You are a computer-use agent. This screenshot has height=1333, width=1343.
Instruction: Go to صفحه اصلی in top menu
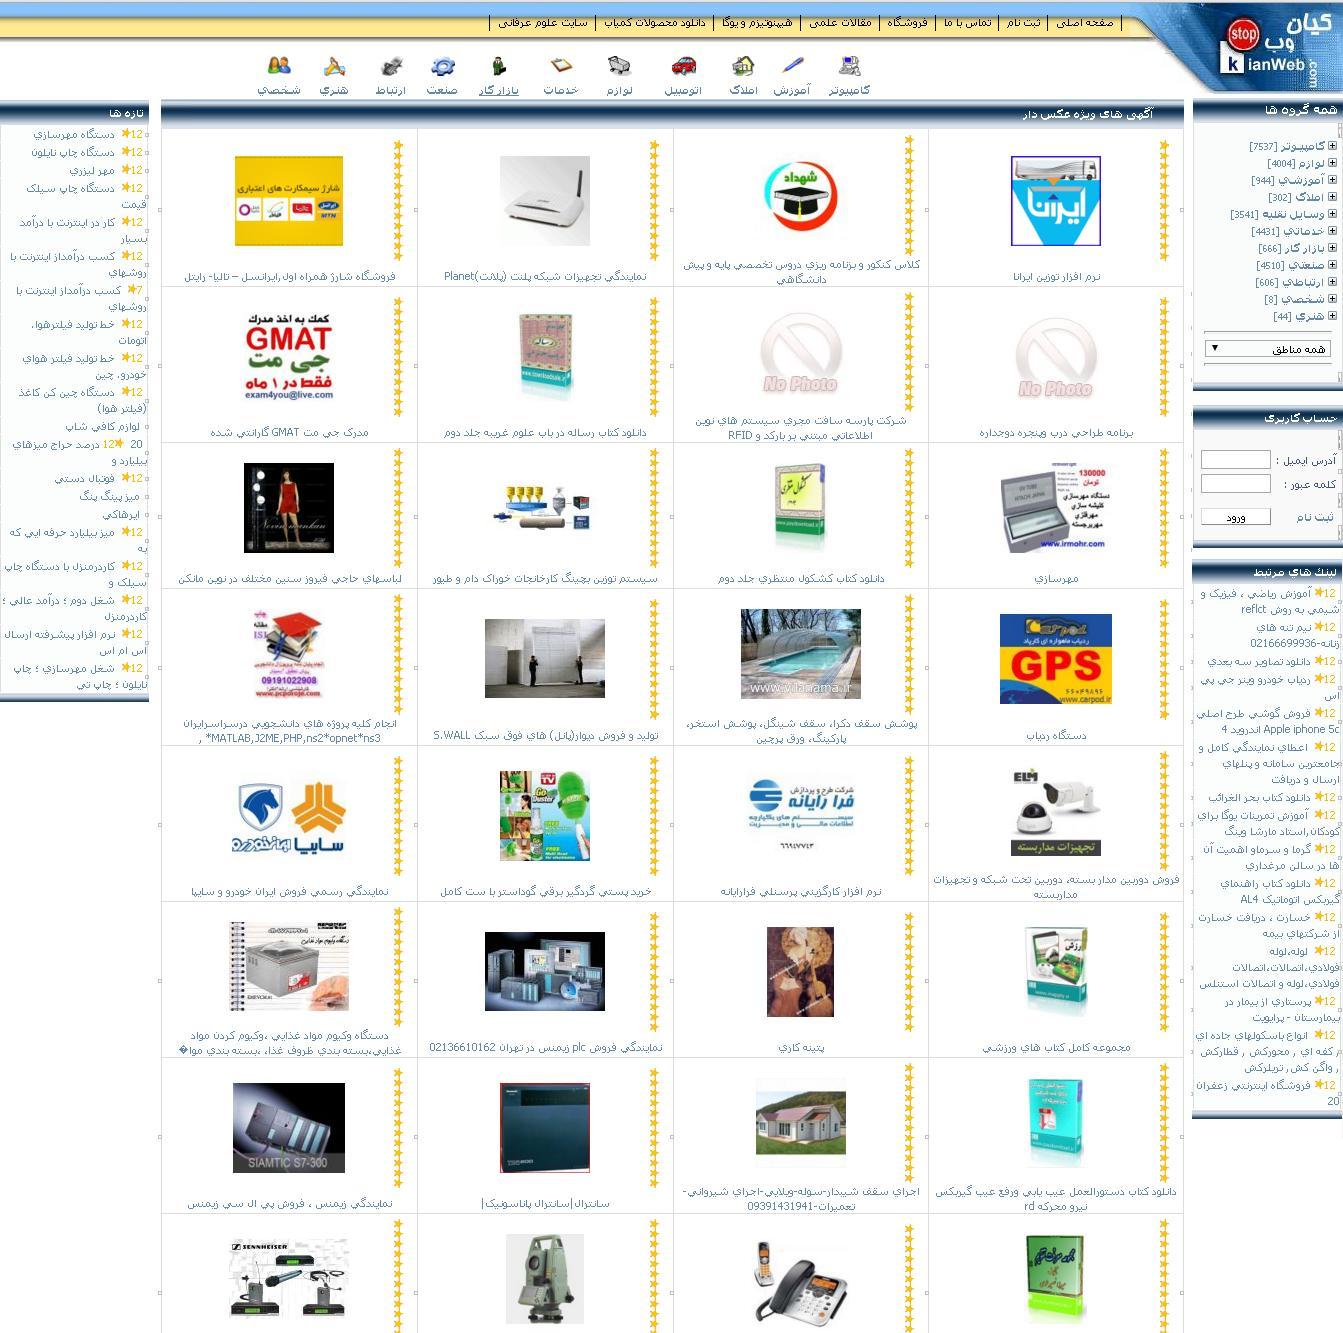point(1085,22)
